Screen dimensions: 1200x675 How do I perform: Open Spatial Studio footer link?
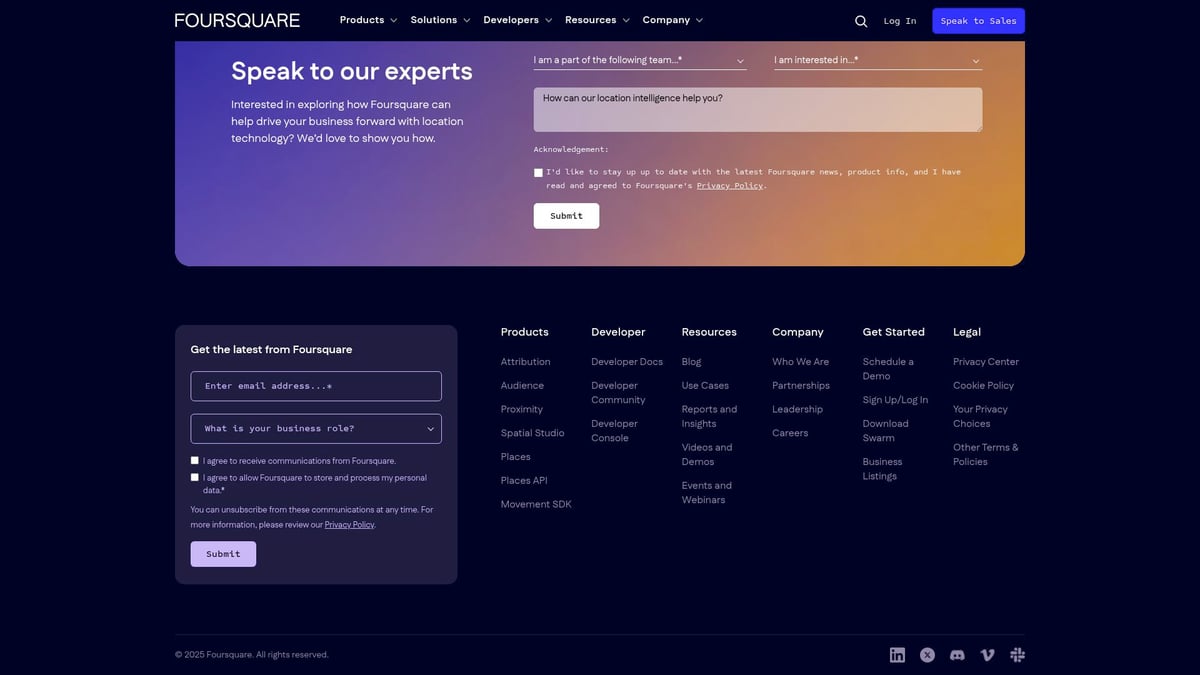pos(532,434)
